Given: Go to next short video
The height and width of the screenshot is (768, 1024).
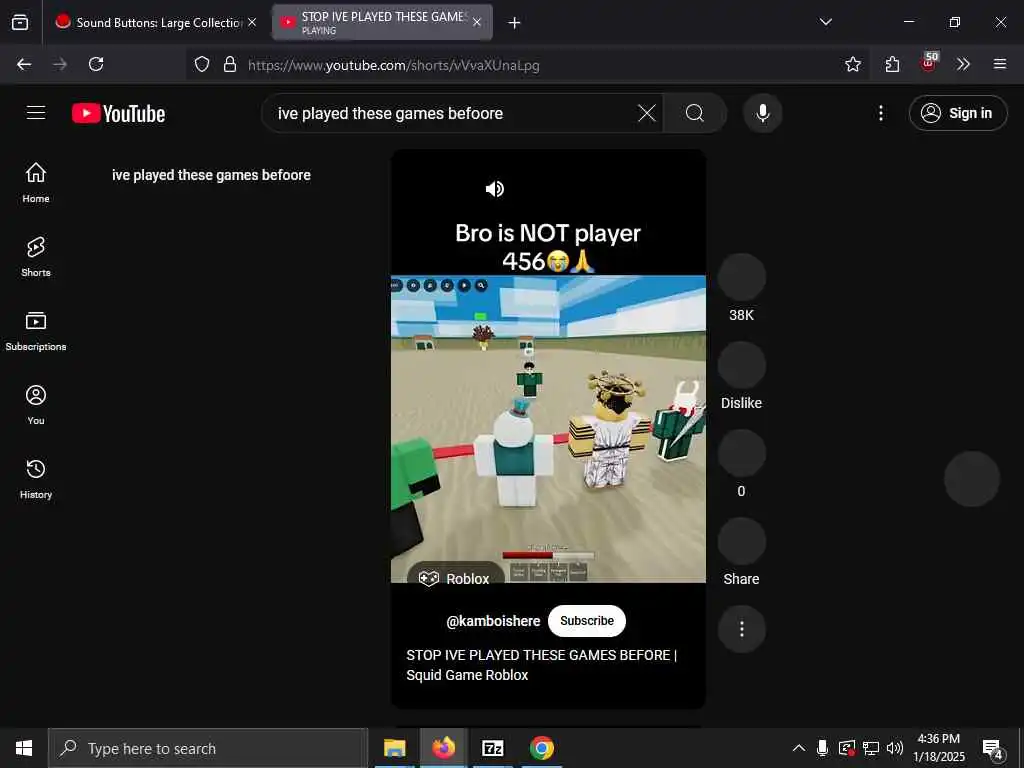Looking at the screenshot, I should [x=972, y=479].
